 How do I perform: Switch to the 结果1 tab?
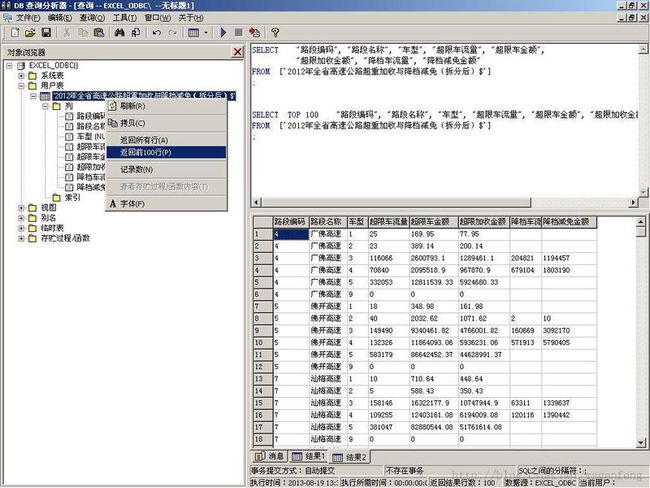309,456
